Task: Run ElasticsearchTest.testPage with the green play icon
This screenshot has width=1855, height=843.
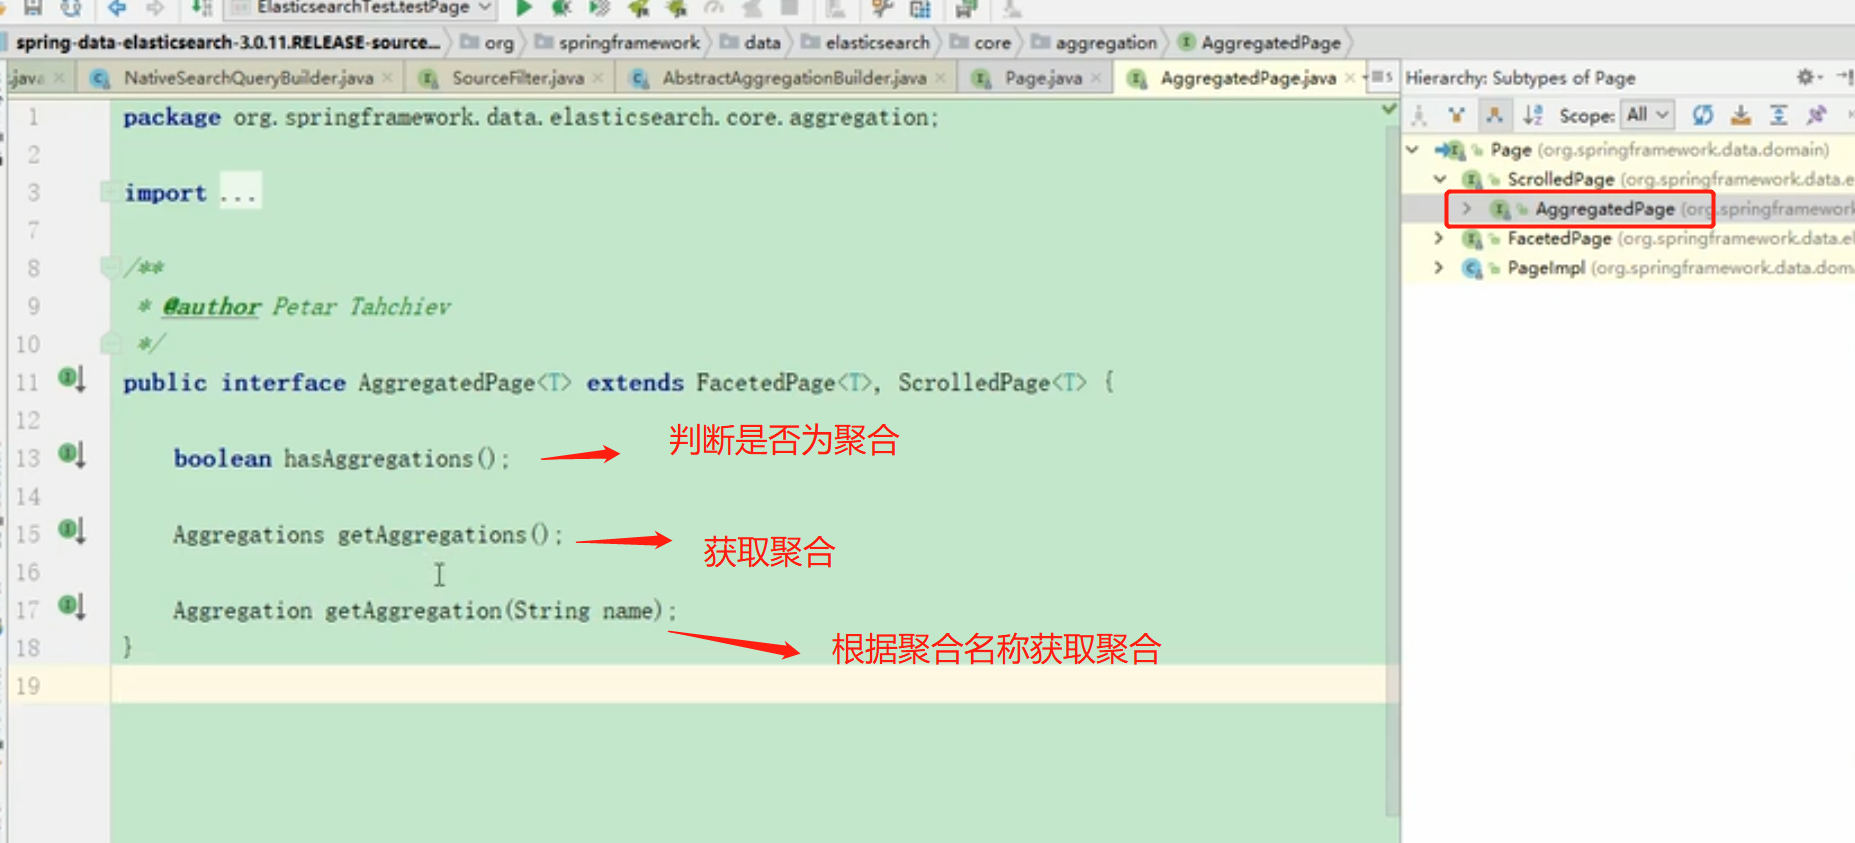Action: click(523, 9)
